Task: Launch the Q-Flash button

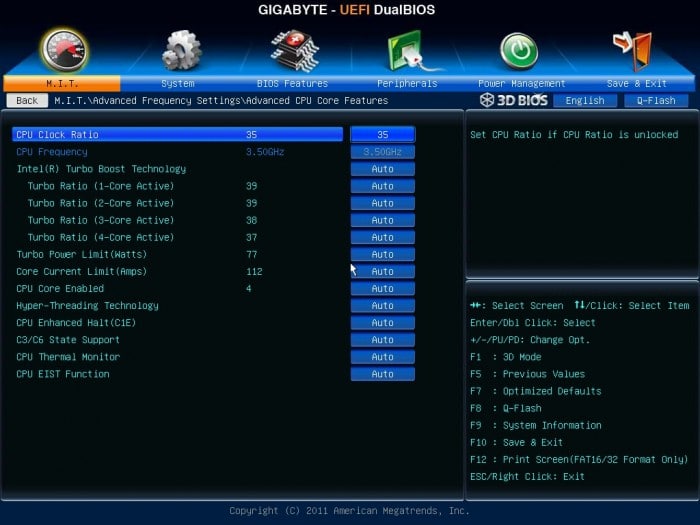Action: [x=656, y=100]
